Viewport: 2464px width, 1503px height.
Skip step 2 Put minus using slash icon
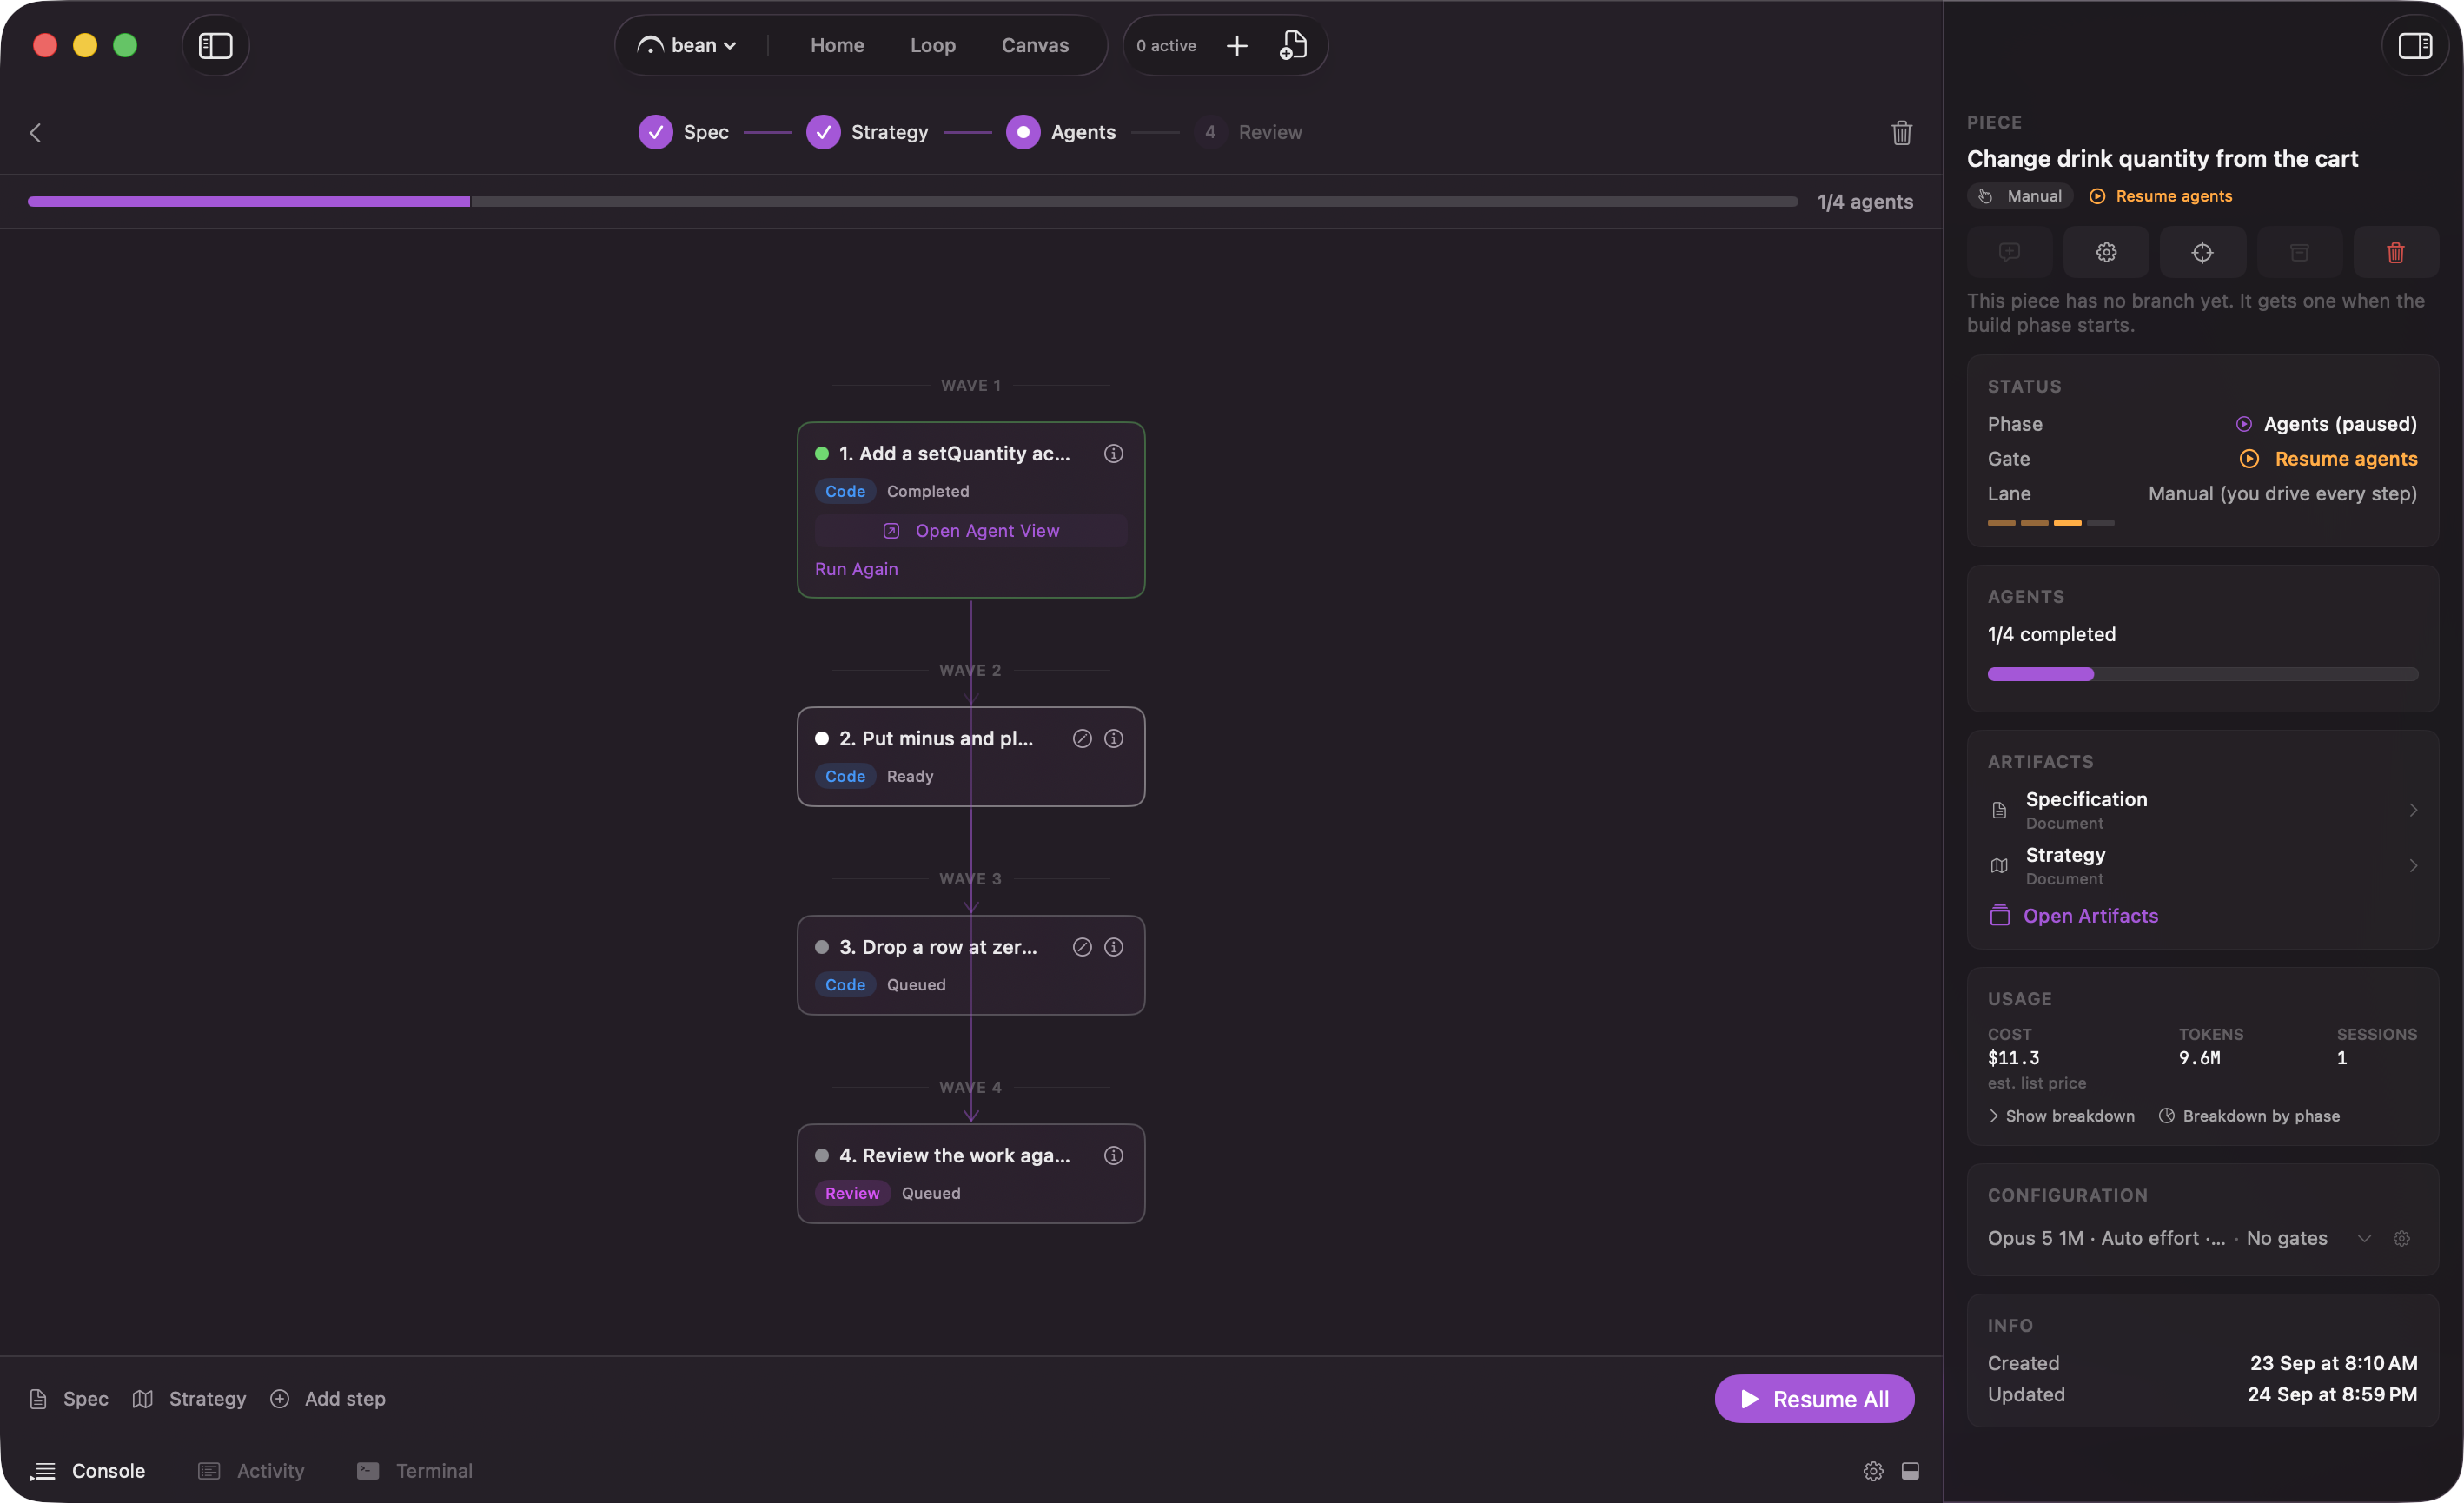tap(1082, 738)
